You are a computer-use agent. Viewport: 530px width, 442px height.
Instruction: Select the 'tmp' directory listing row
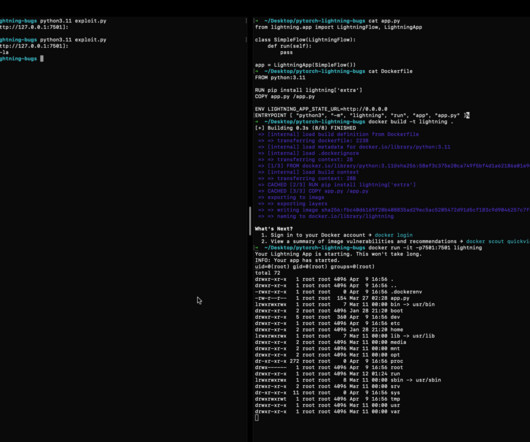pos(328,399)
